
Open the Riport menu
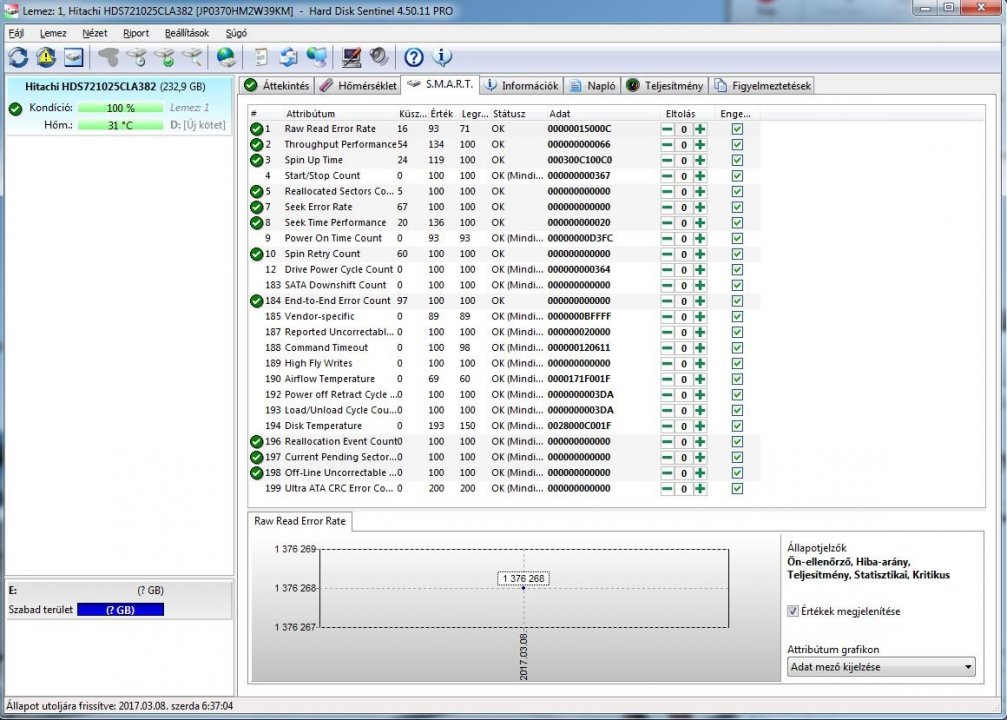[136, 33]
